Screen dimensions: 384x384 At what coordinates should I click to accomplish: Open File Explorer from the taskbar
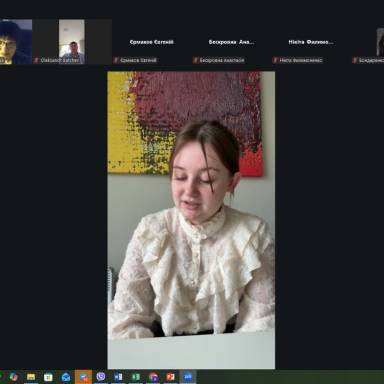[x=31, y=377]
